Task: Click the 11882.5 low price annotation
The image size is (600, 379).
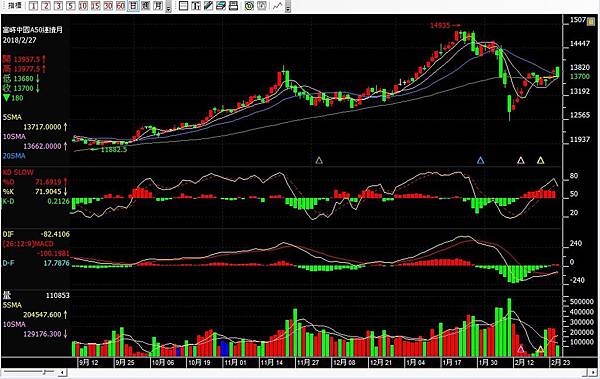Action: (x=114, y=149)
